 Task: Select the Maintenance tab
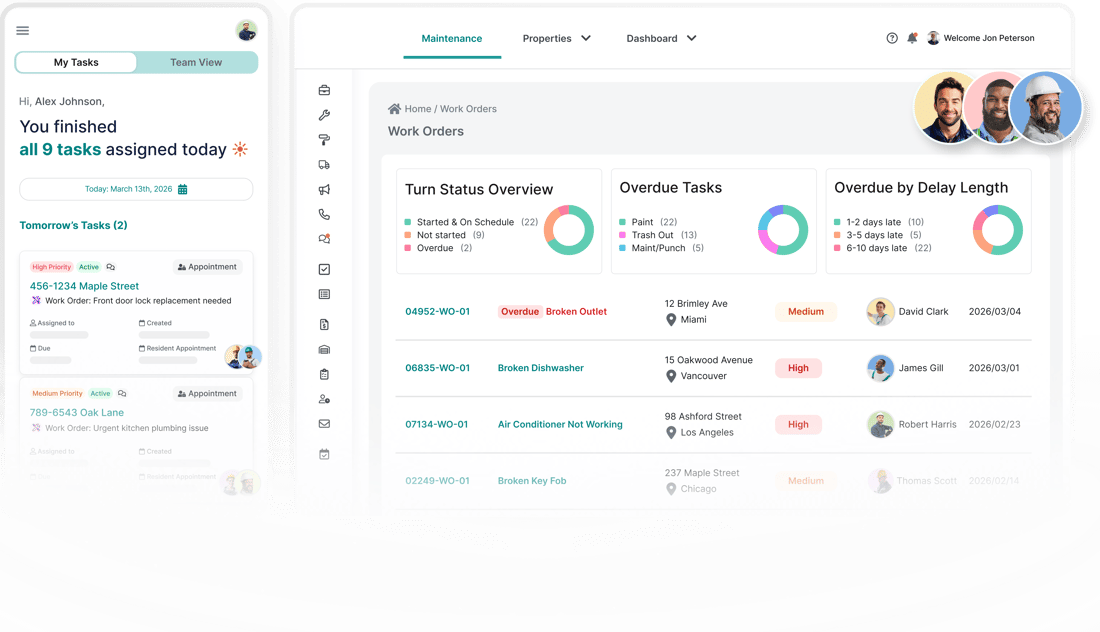coord(451,38)
